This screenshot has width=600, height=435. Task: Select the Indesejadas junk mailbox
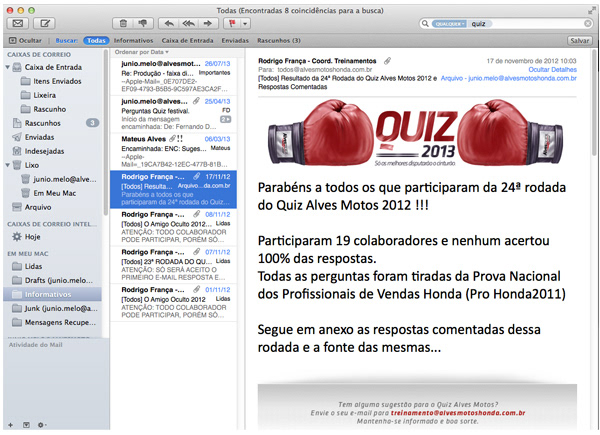[53, 151]
